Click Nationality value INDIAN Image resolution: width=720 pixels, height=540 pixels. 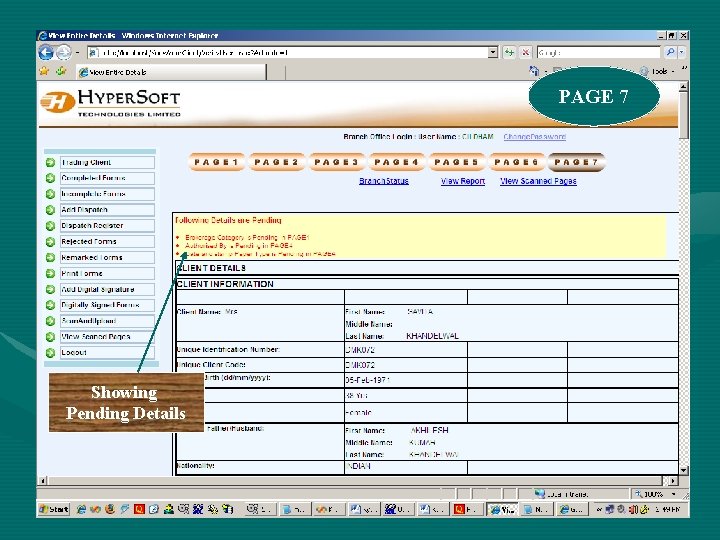pyautogui.click(x=358, y=467)
